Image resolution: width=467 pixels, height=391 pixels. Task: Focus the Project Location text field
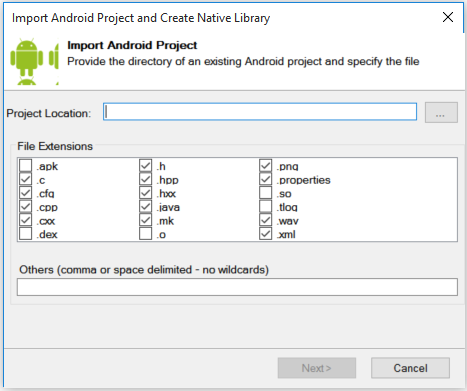[x=260, y=112]
